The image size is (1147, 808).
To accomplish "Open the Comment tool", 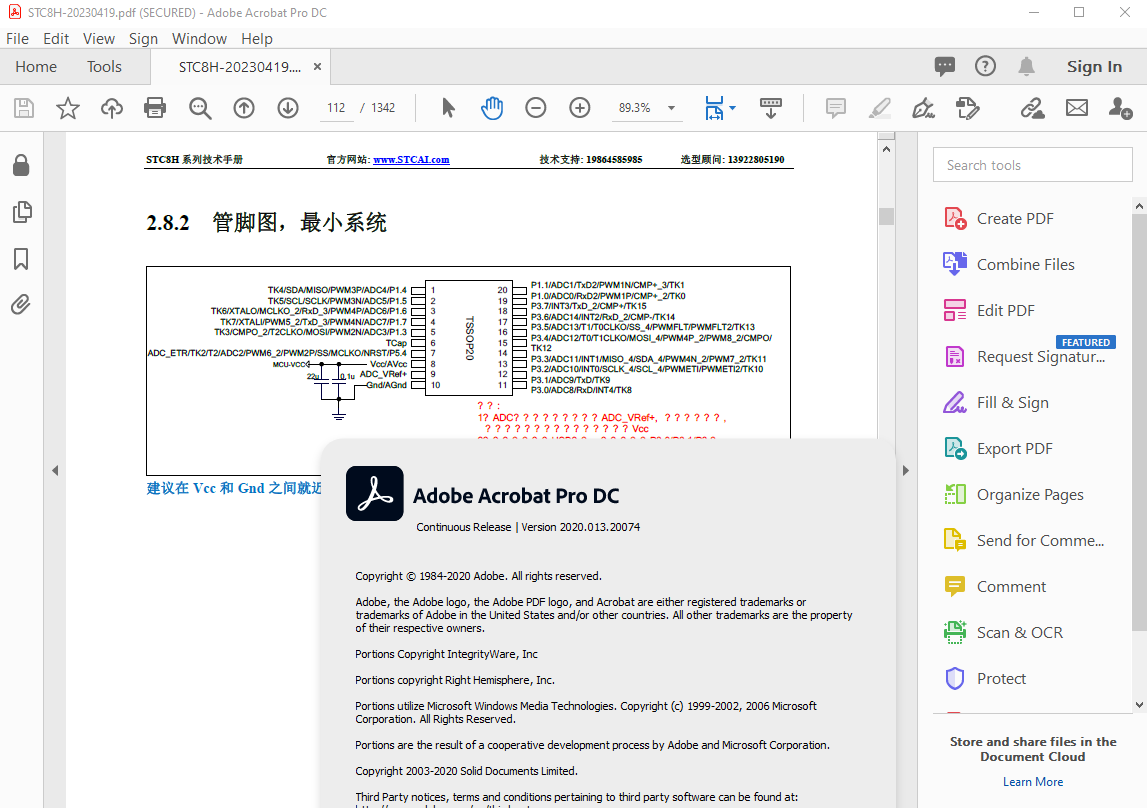I will [x=1012, y=586].
